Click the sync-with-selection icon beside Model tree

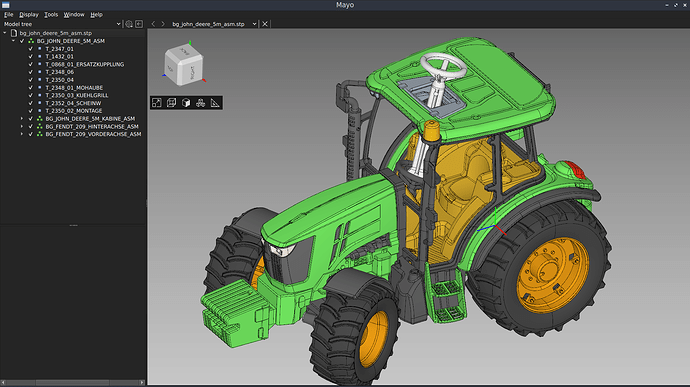139,24
